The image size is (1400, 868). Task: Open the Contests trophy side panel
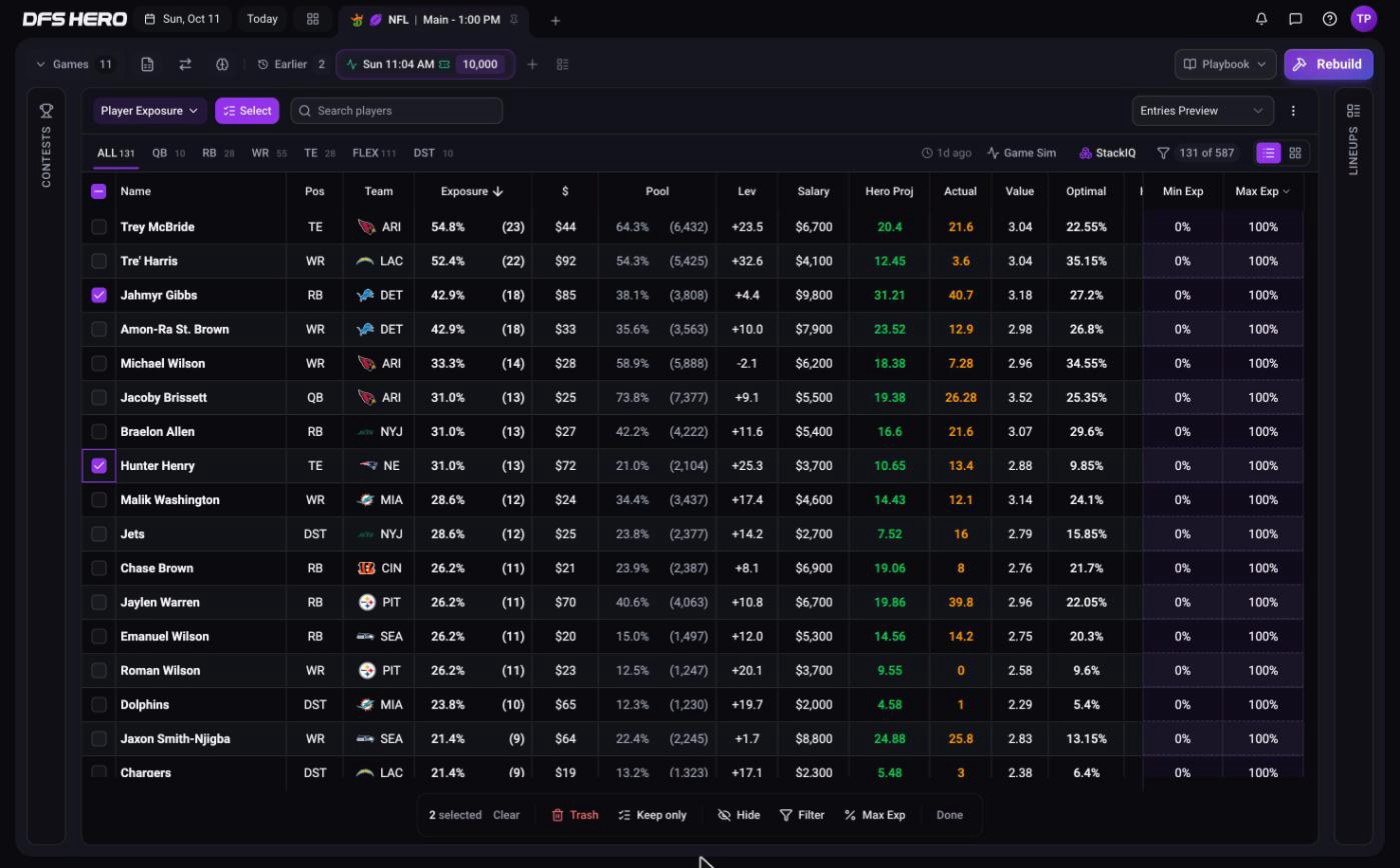click(46, 143)
